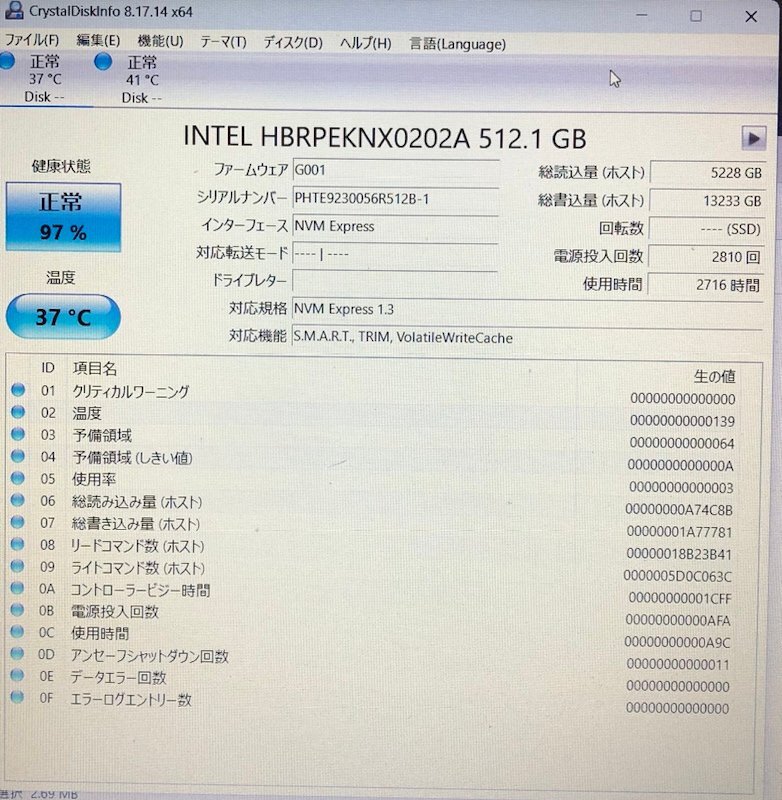Click the blue status dot for ID 03

click(18, 434)
